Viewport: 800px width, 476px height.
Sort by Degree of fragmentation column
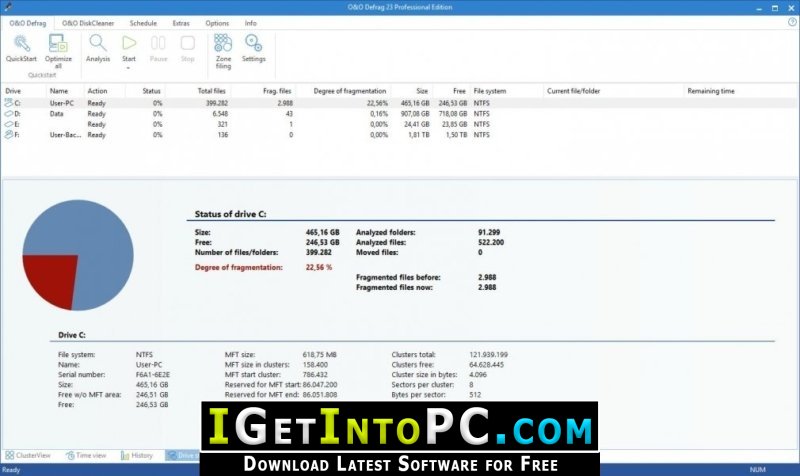click(349, 91)
